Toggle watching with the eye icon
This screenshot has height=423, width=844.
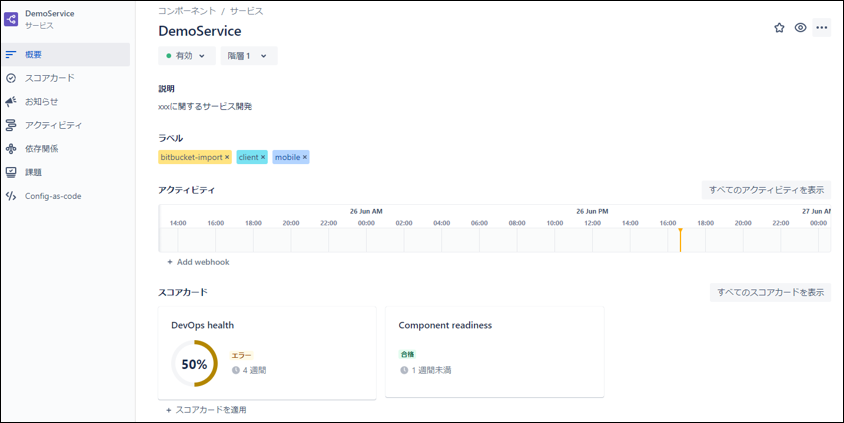point(800,27)
